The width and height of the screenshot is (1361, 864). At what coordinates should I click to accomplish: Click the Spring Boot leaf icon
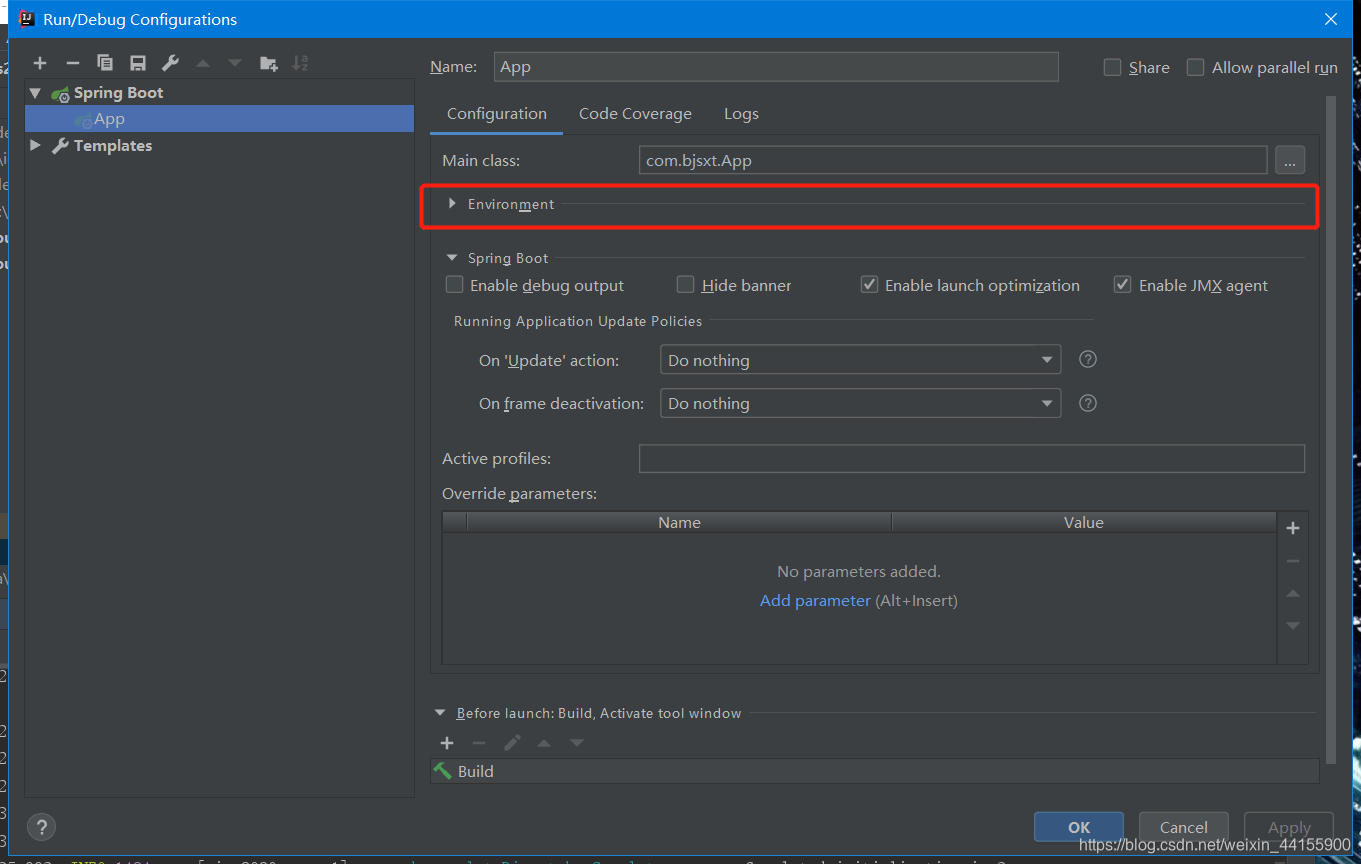[61, 93]
